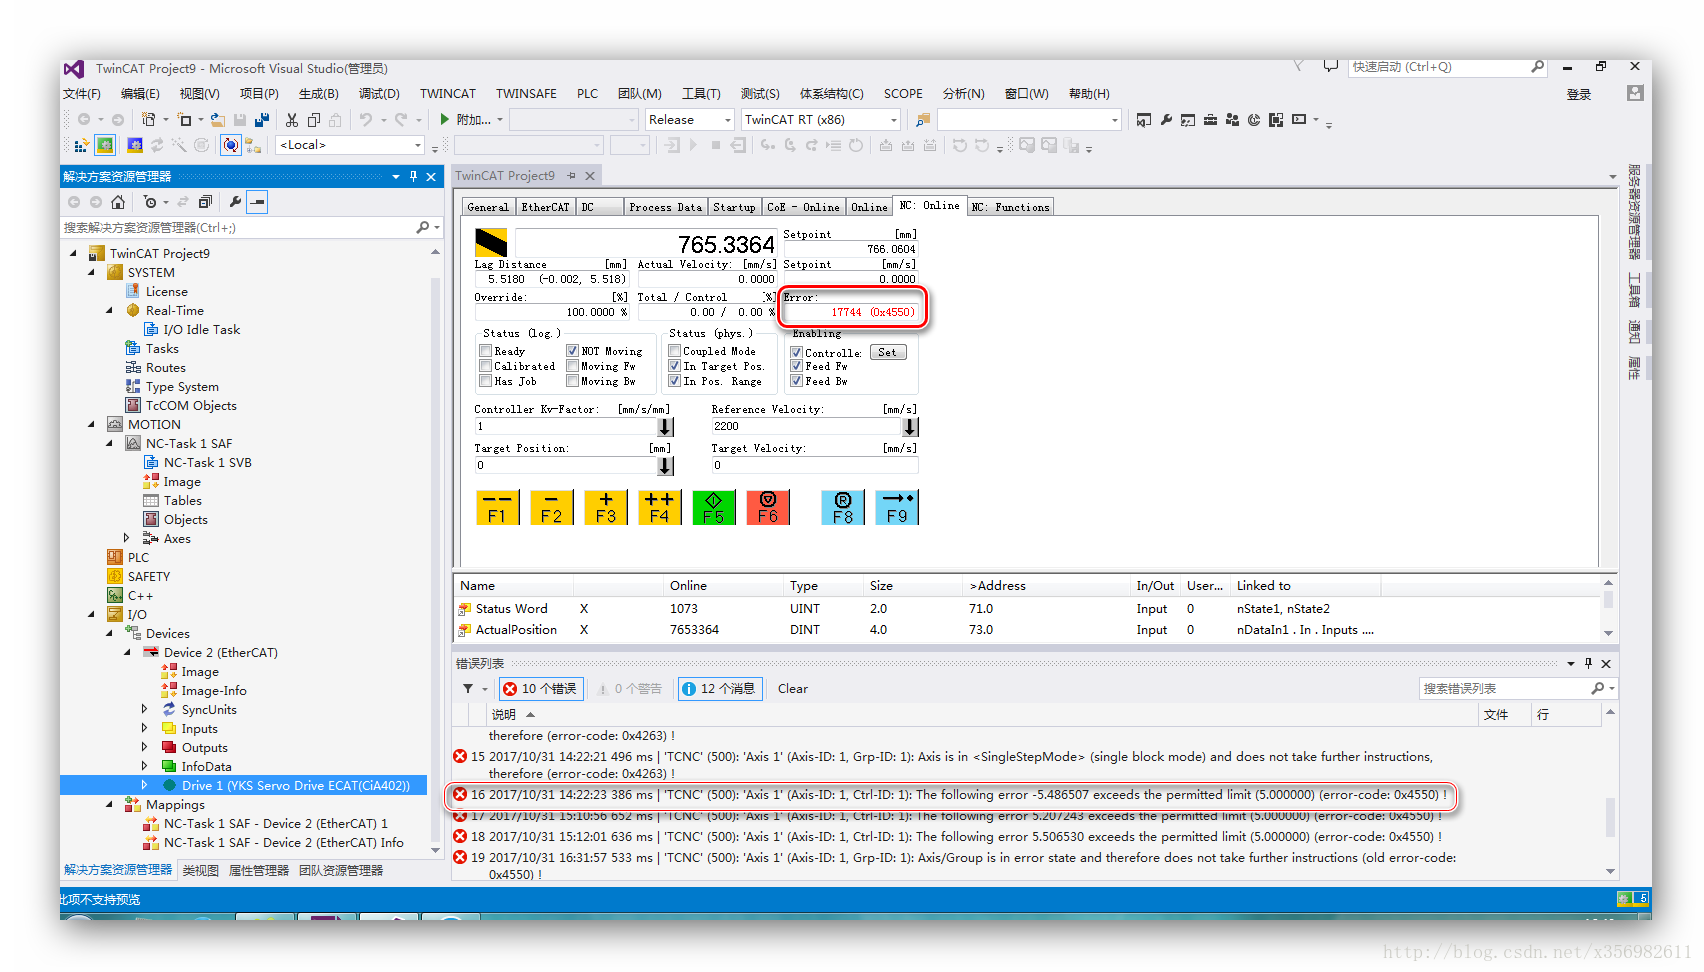Expand the Axes tree node
Image resolution: width=1704 pixels, height=972 pixels.
[x=127, y=538]
